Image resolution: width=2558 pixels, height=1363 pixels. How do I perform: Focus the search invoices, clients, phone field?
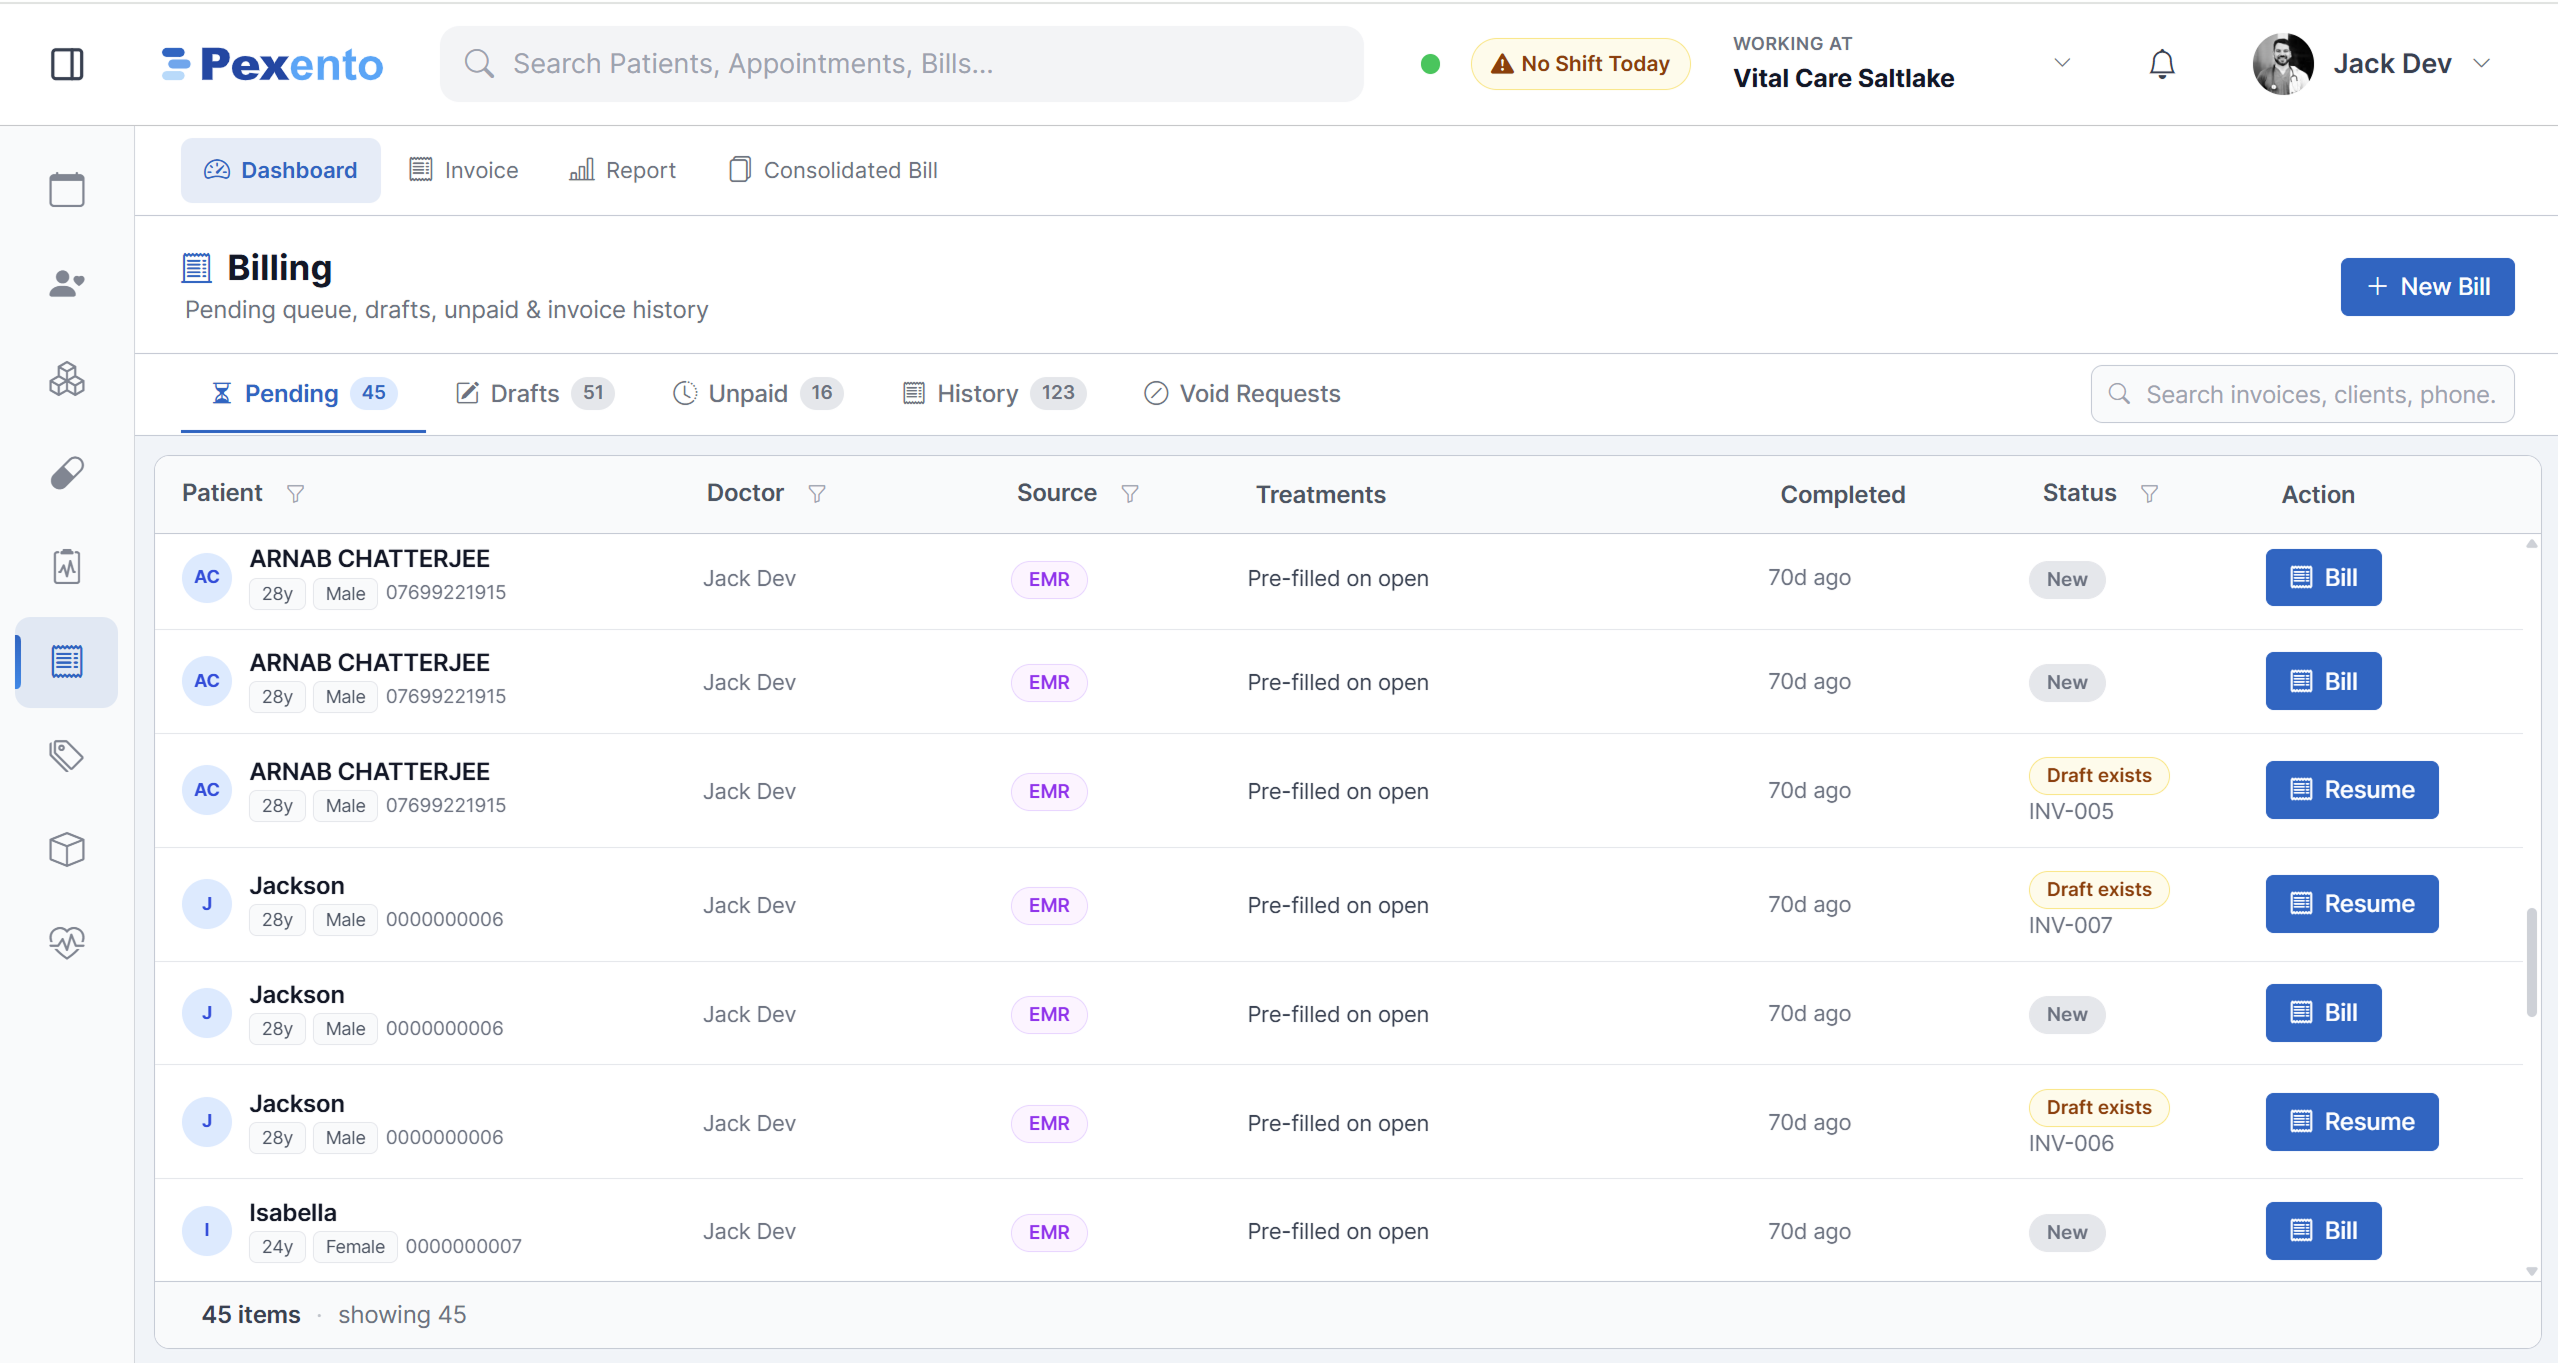[2302, 394]
